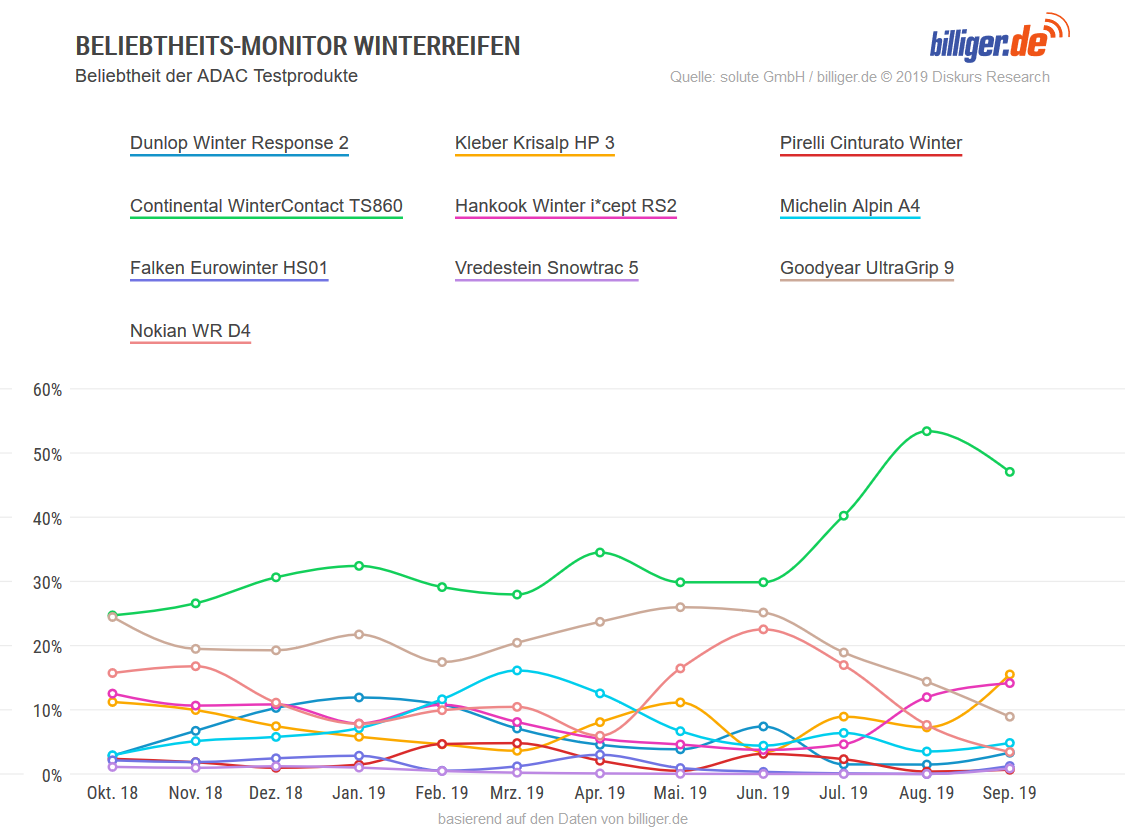Click the orange Kleber point at Sep. 19

click(1010, 675)
